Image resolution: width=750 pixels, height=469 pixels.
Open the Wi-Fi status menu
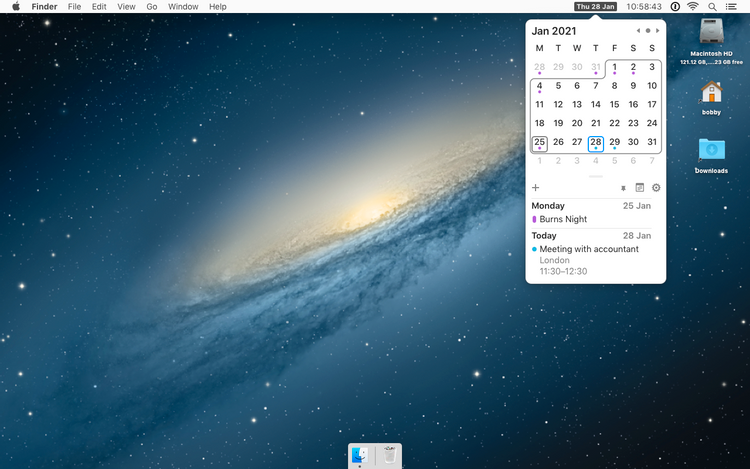(692, 7)
